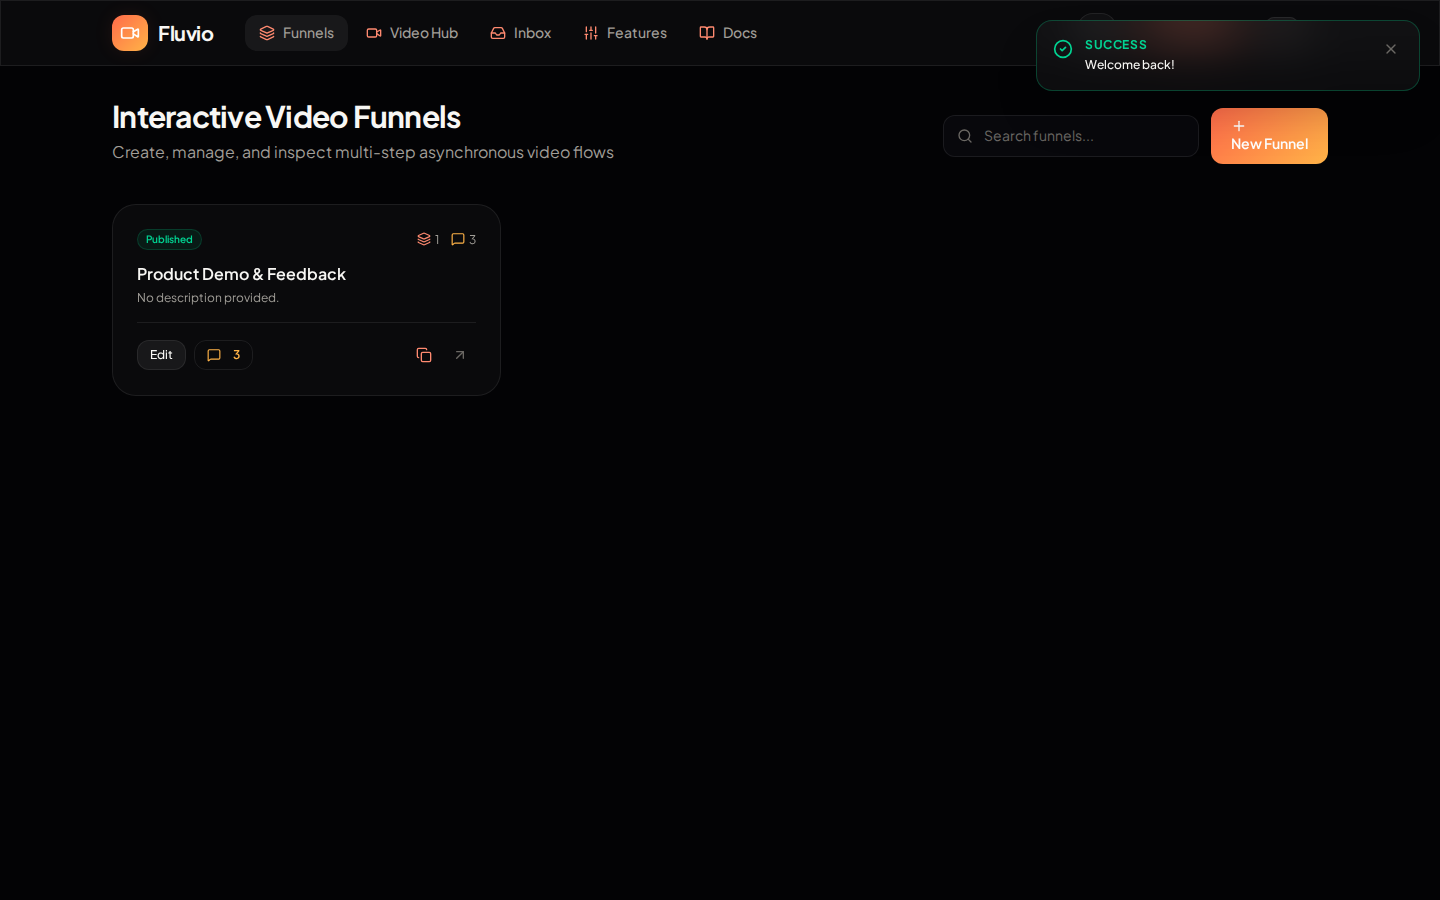The image size is (1440, 900).
Task: Edit the Product Demo & Feedback funnel
Action: (x=161, y=355)
